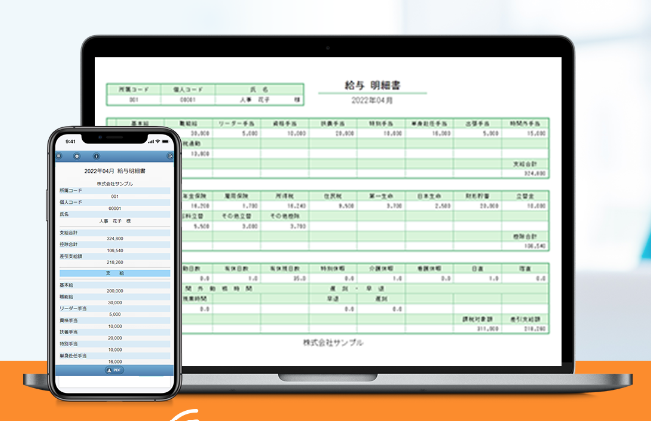
Task: Click the 9:41 clock on the phone
Action: click(x=70, y=142)
